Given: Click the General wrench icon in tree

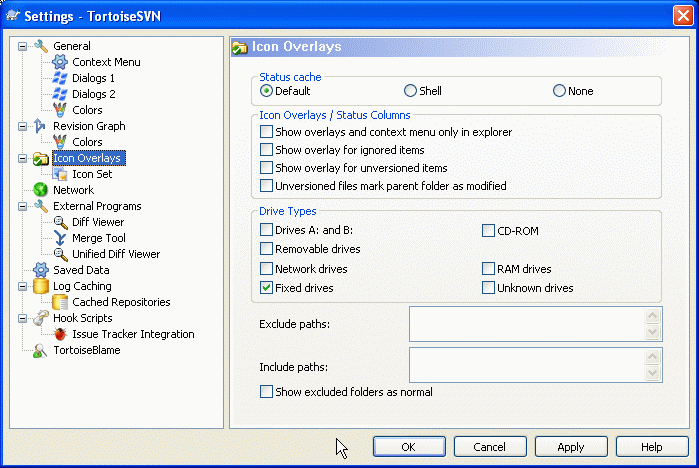Looking at the screenshot, I should click(41, 46).
